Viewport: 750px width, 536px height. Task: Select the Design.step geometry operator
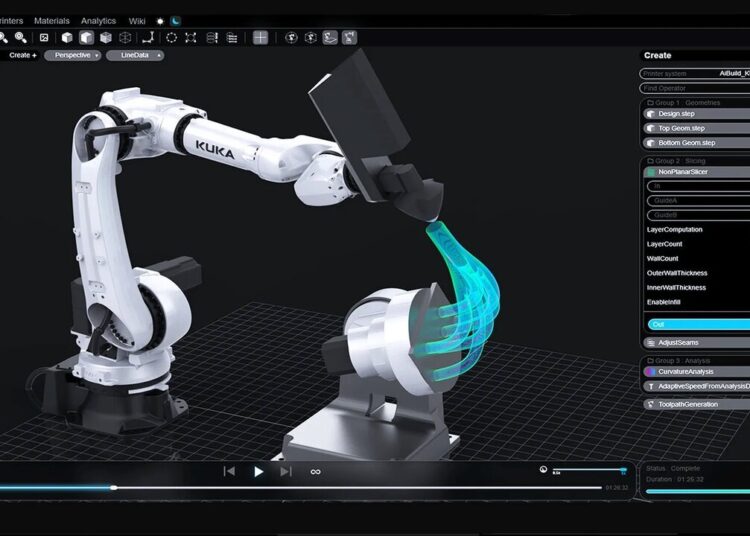[696, 114]
